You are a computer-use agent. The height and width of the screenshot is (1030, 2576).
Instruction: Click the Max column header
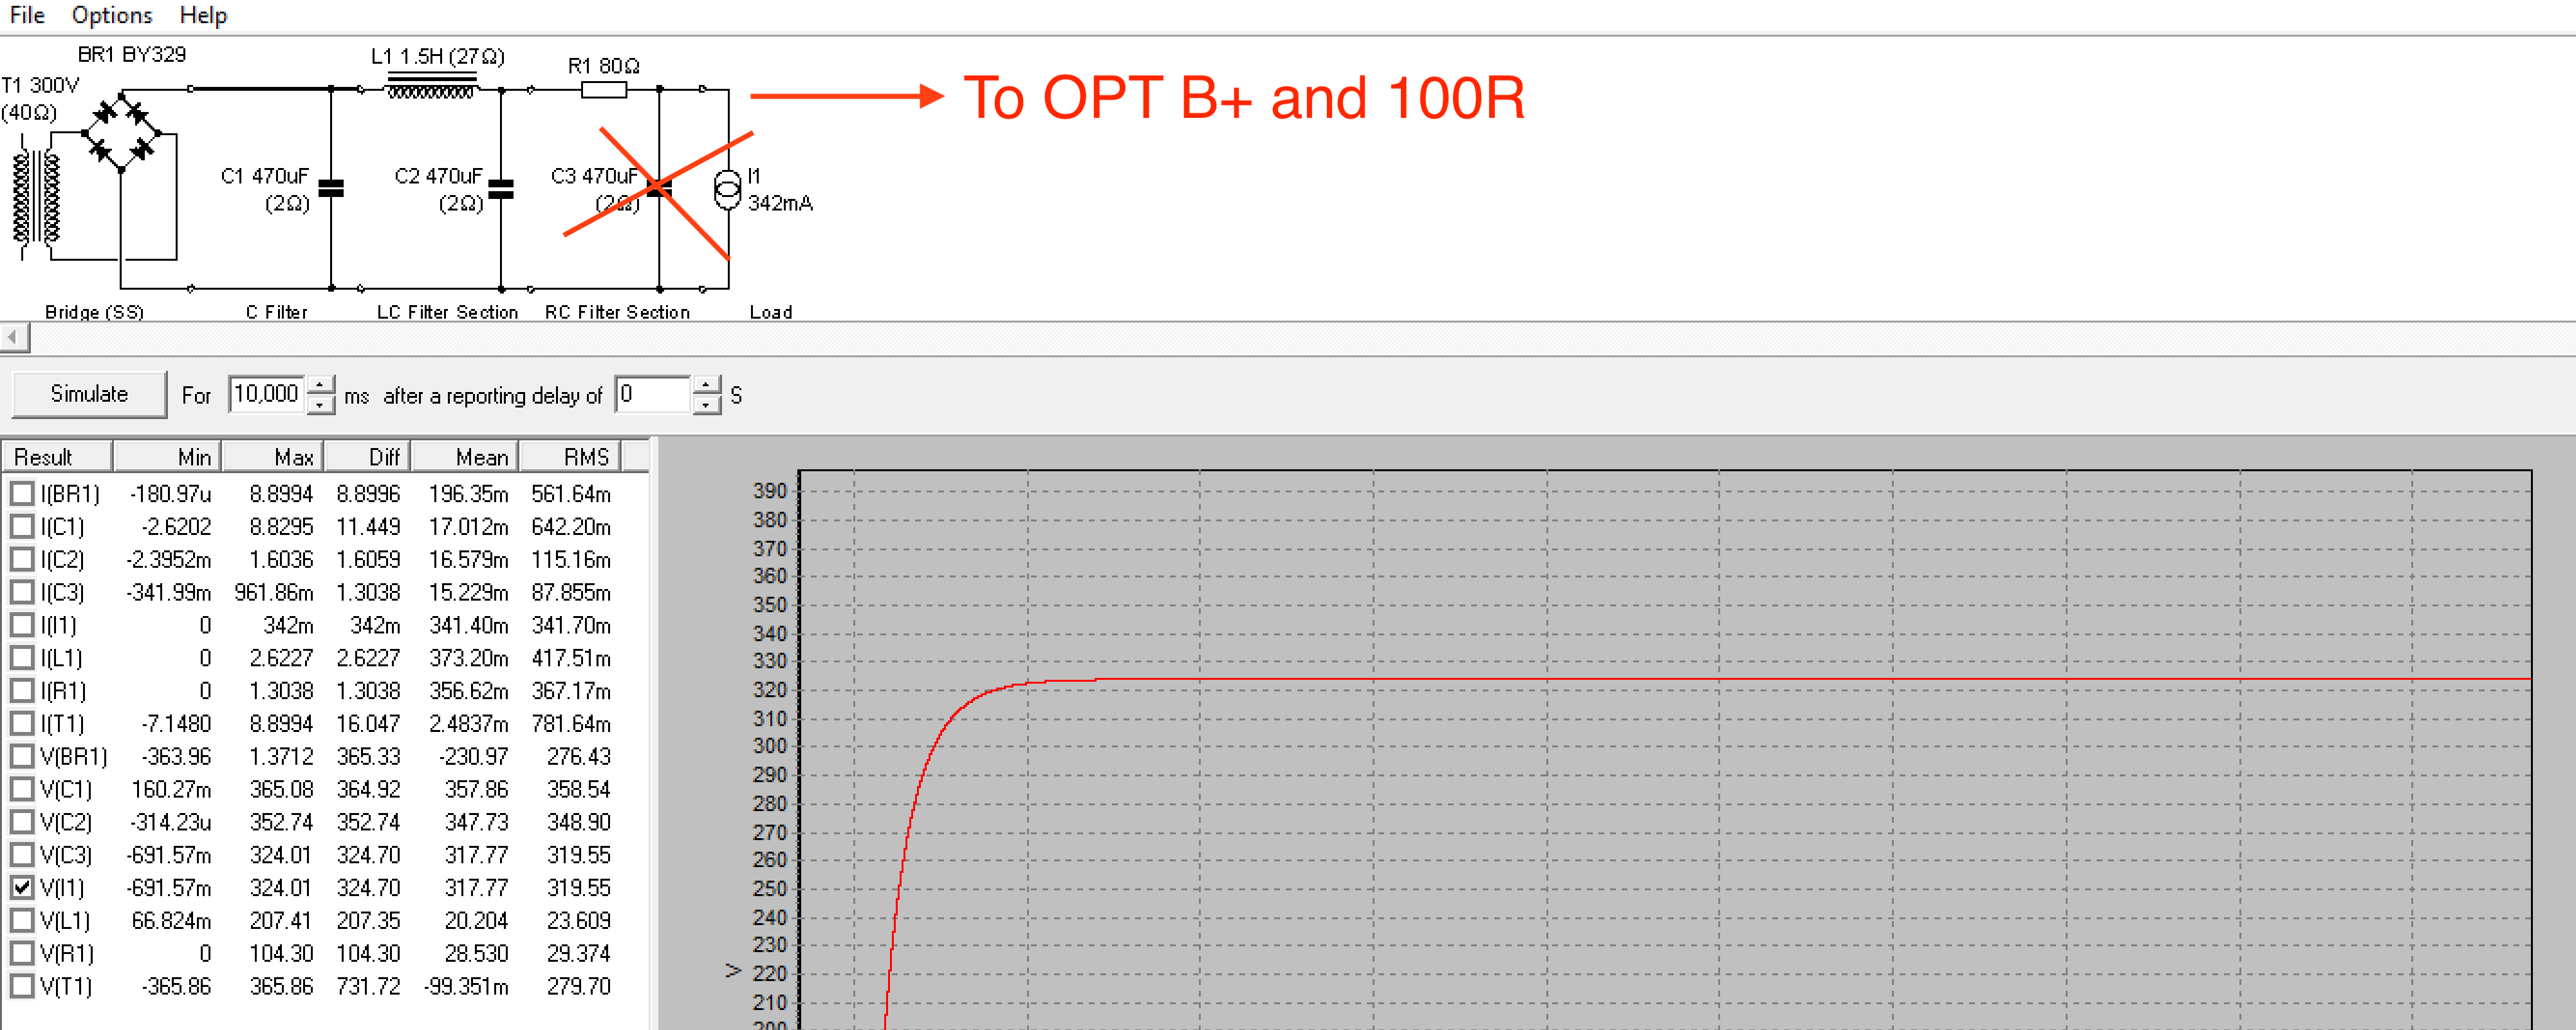[272, 457]
